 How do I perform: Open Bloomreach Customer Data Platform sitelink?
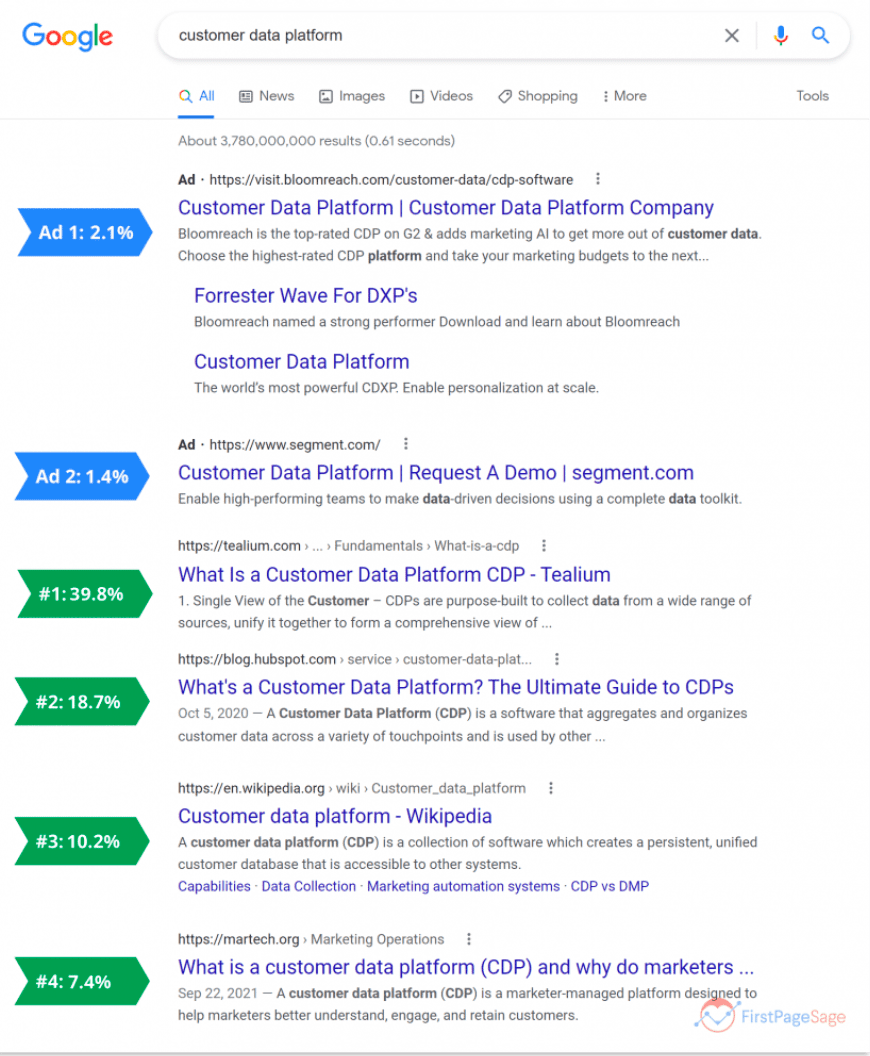[302, 362]
